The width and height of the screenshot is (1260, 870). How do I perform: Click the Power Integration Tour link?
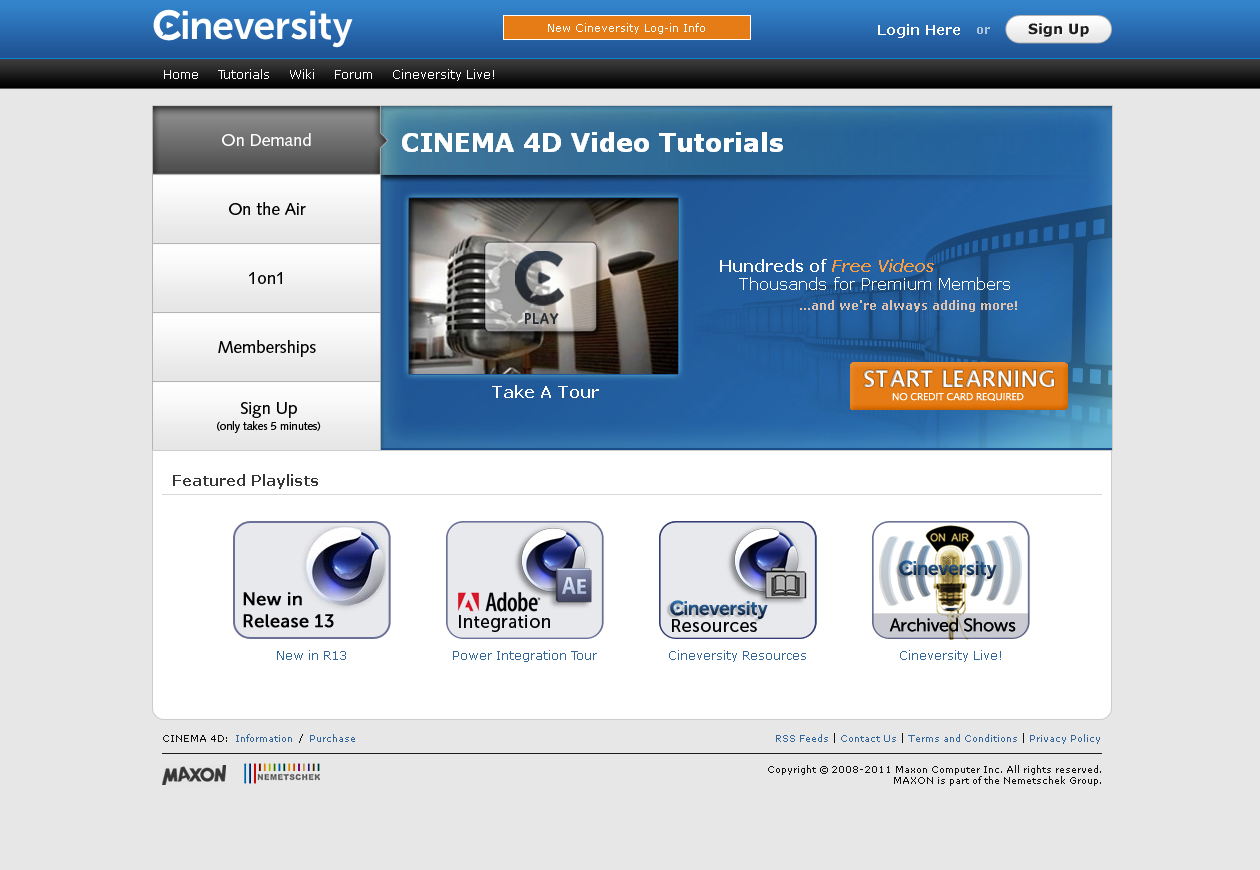[x=524, y=656]
